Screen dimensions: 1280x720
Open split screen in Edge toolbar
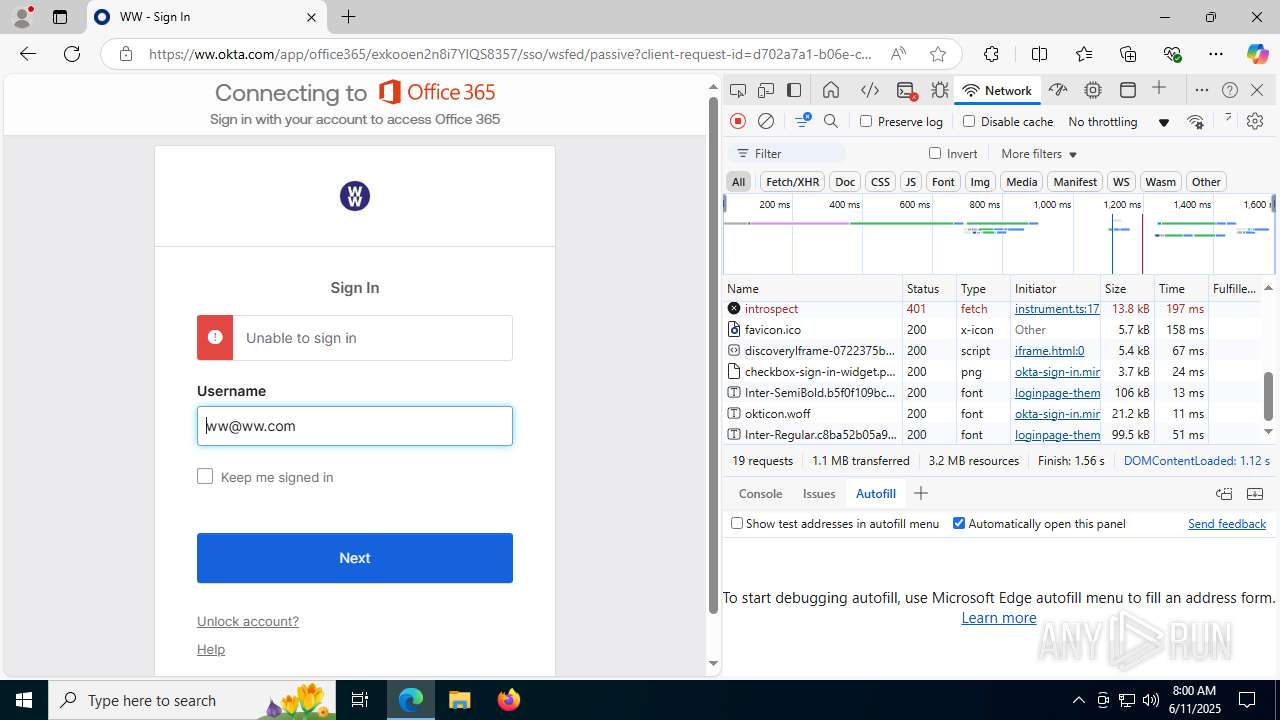1039,54
